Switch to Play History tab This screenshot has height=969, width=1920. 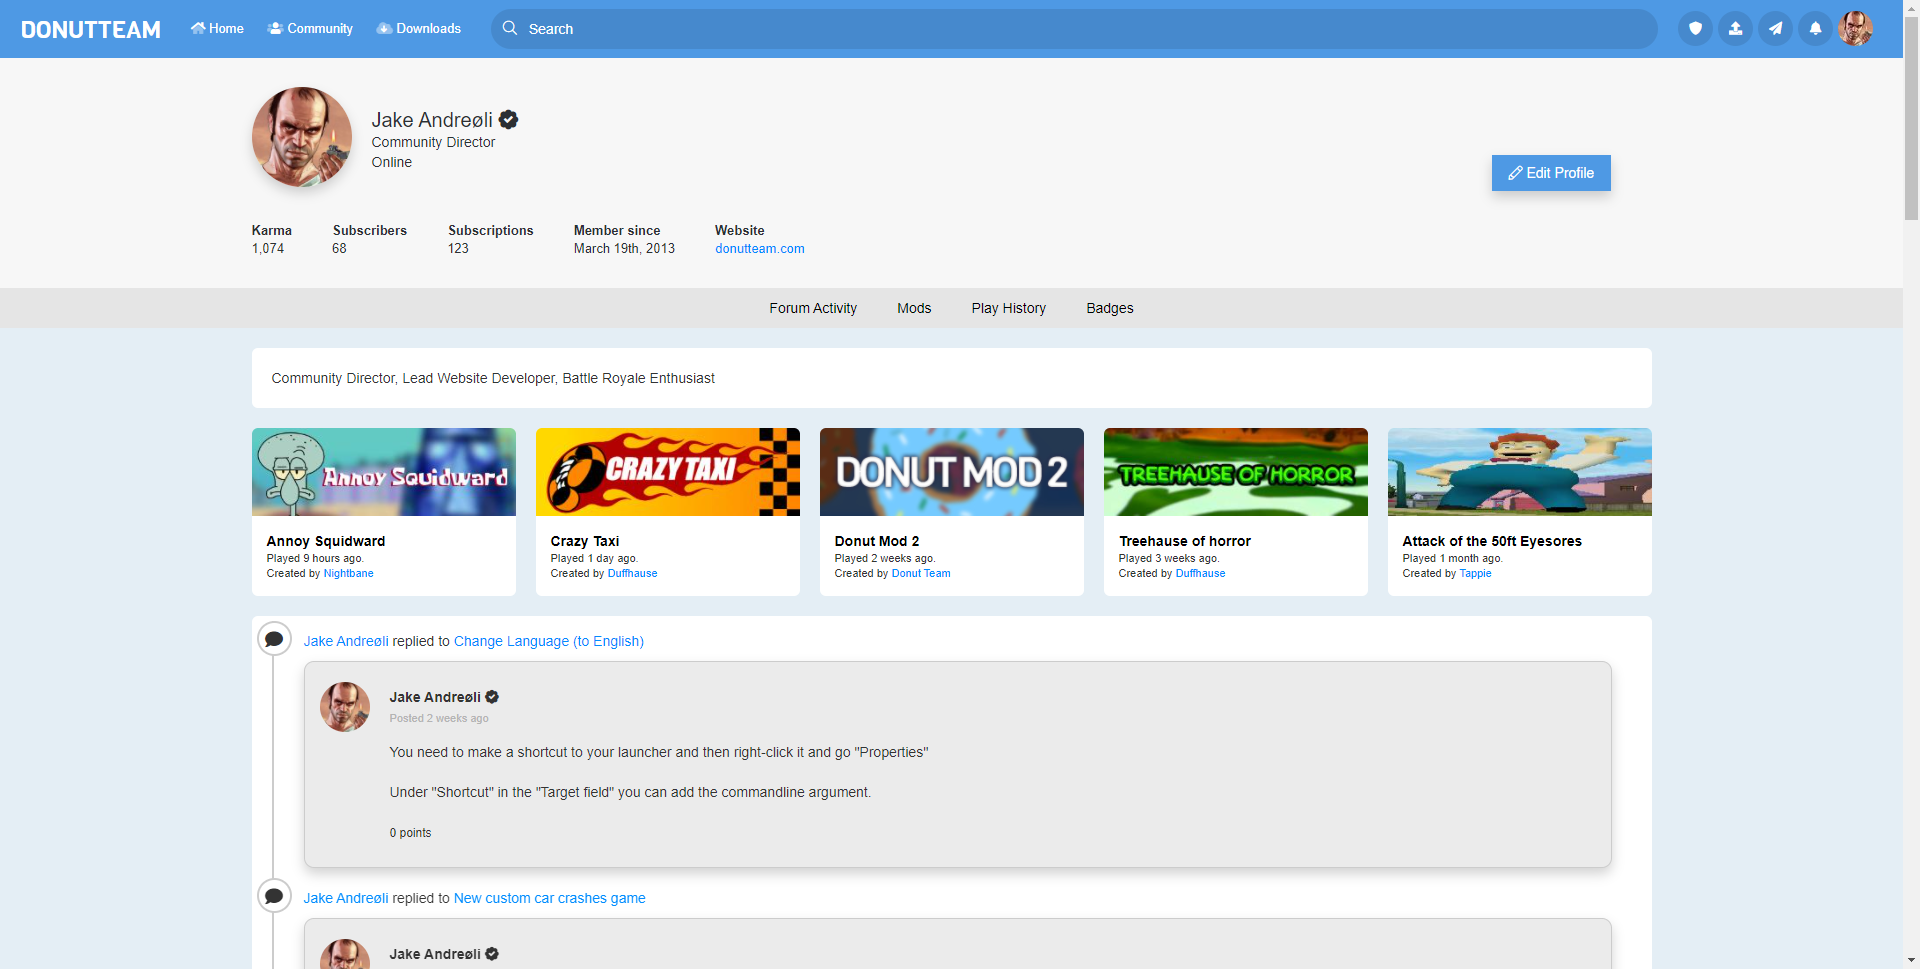tap(1009, 308)
